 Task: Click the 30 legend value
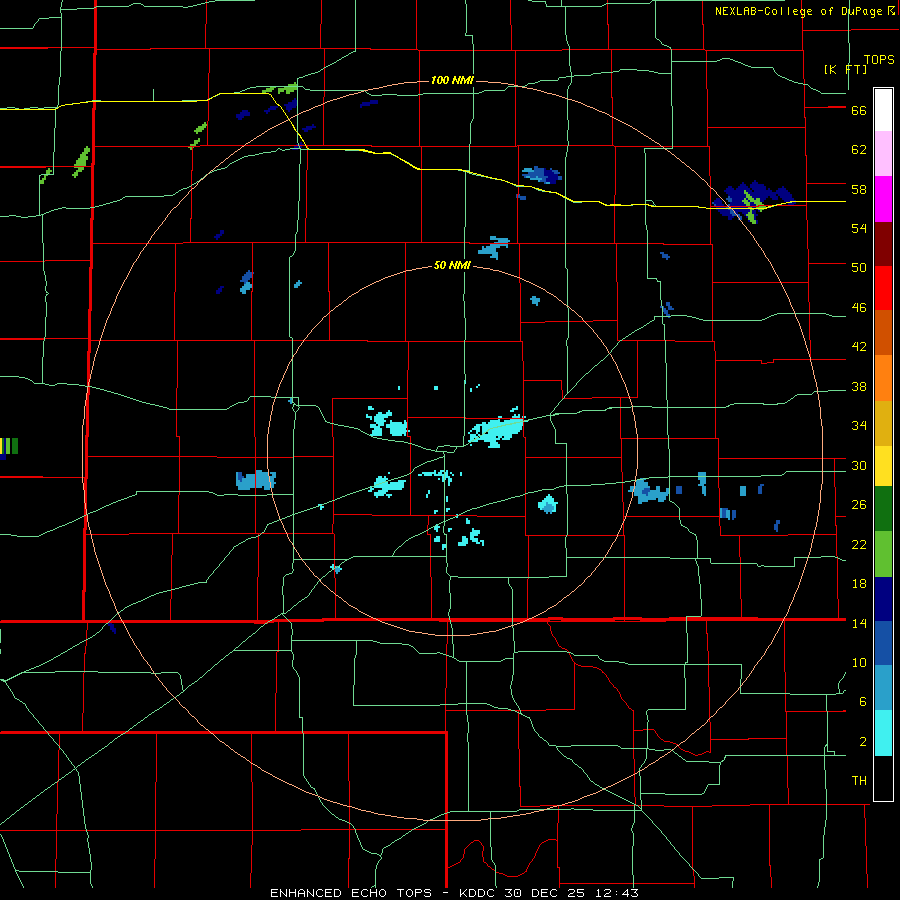[x=859, y=465]
